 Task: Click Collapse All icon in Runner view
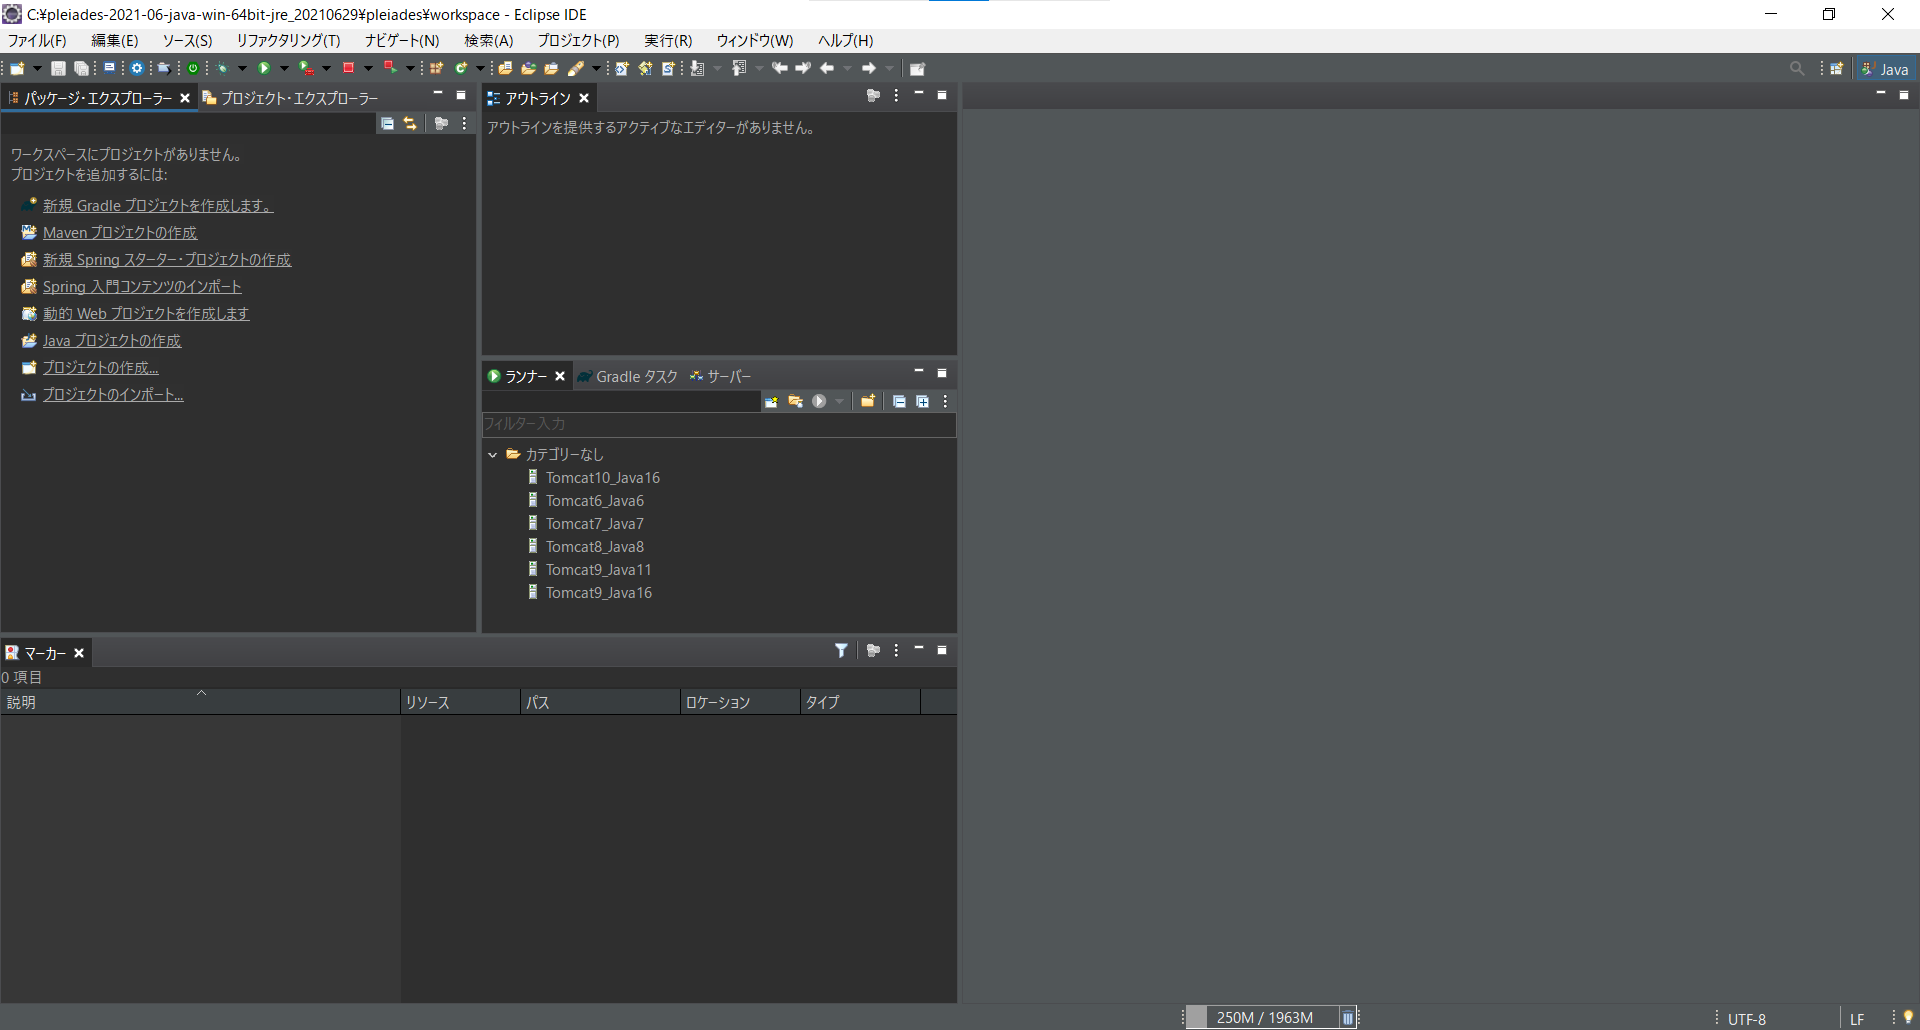(x=899, y=401)
